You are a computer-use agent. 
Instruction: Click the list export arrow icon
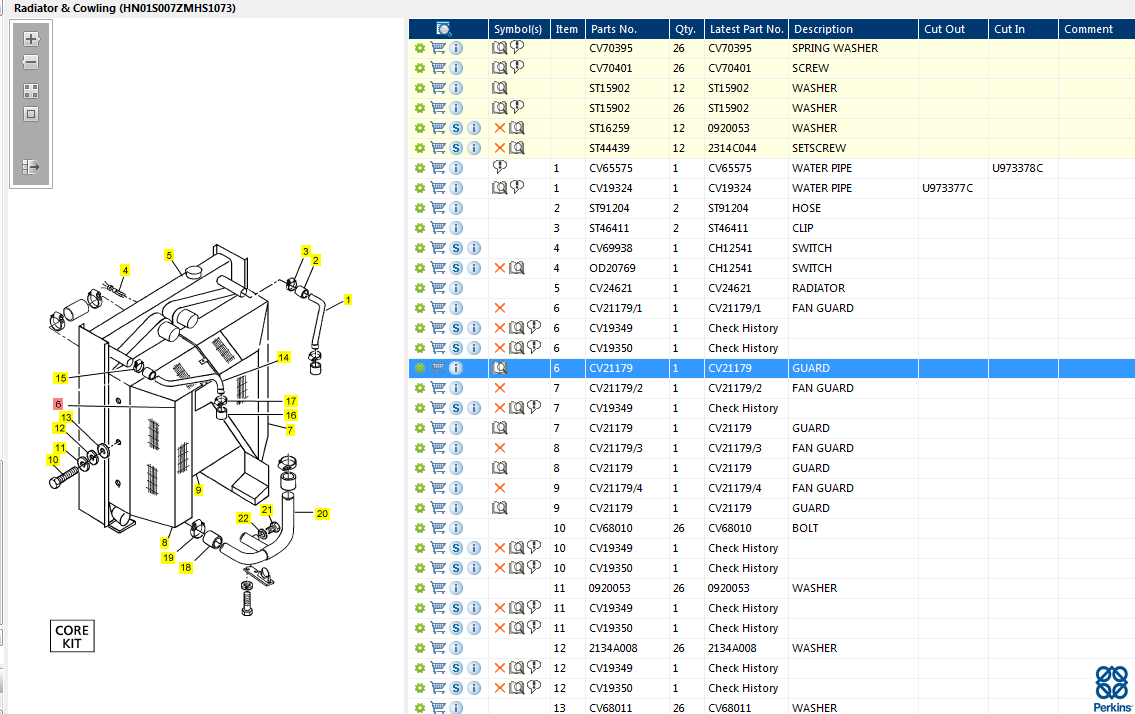click(x=31, y=167)
